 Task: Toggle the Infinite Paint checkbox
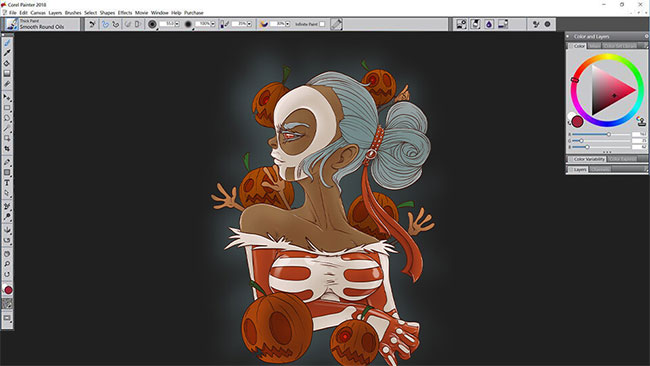pos(322,24)
